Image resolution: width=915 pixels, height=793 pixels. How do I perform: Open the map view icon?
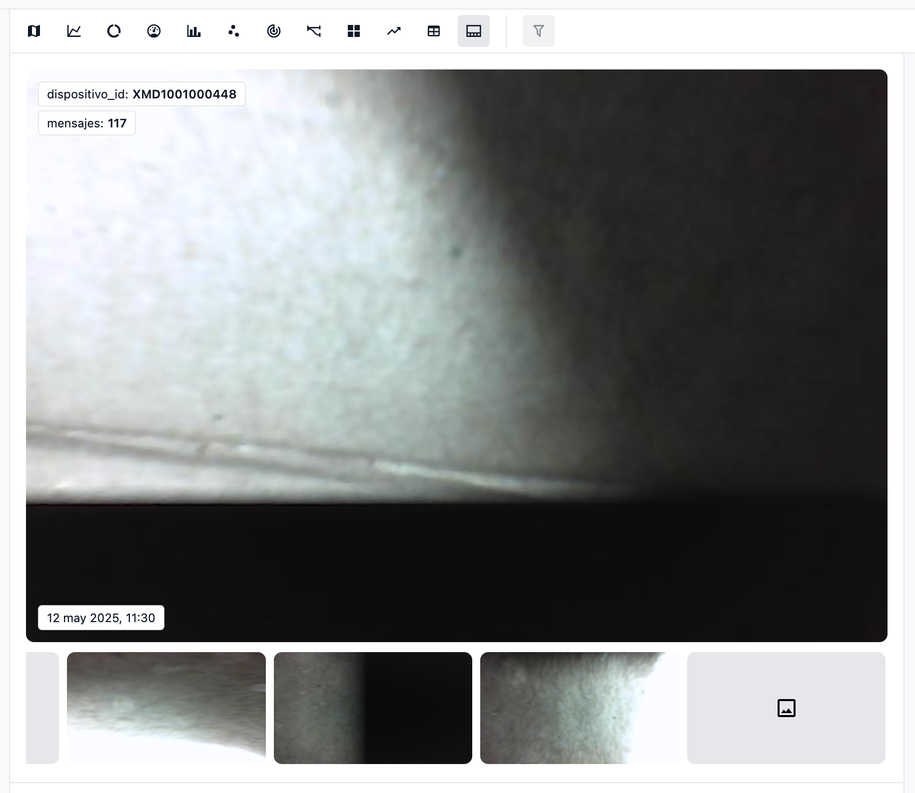point(34,31)
